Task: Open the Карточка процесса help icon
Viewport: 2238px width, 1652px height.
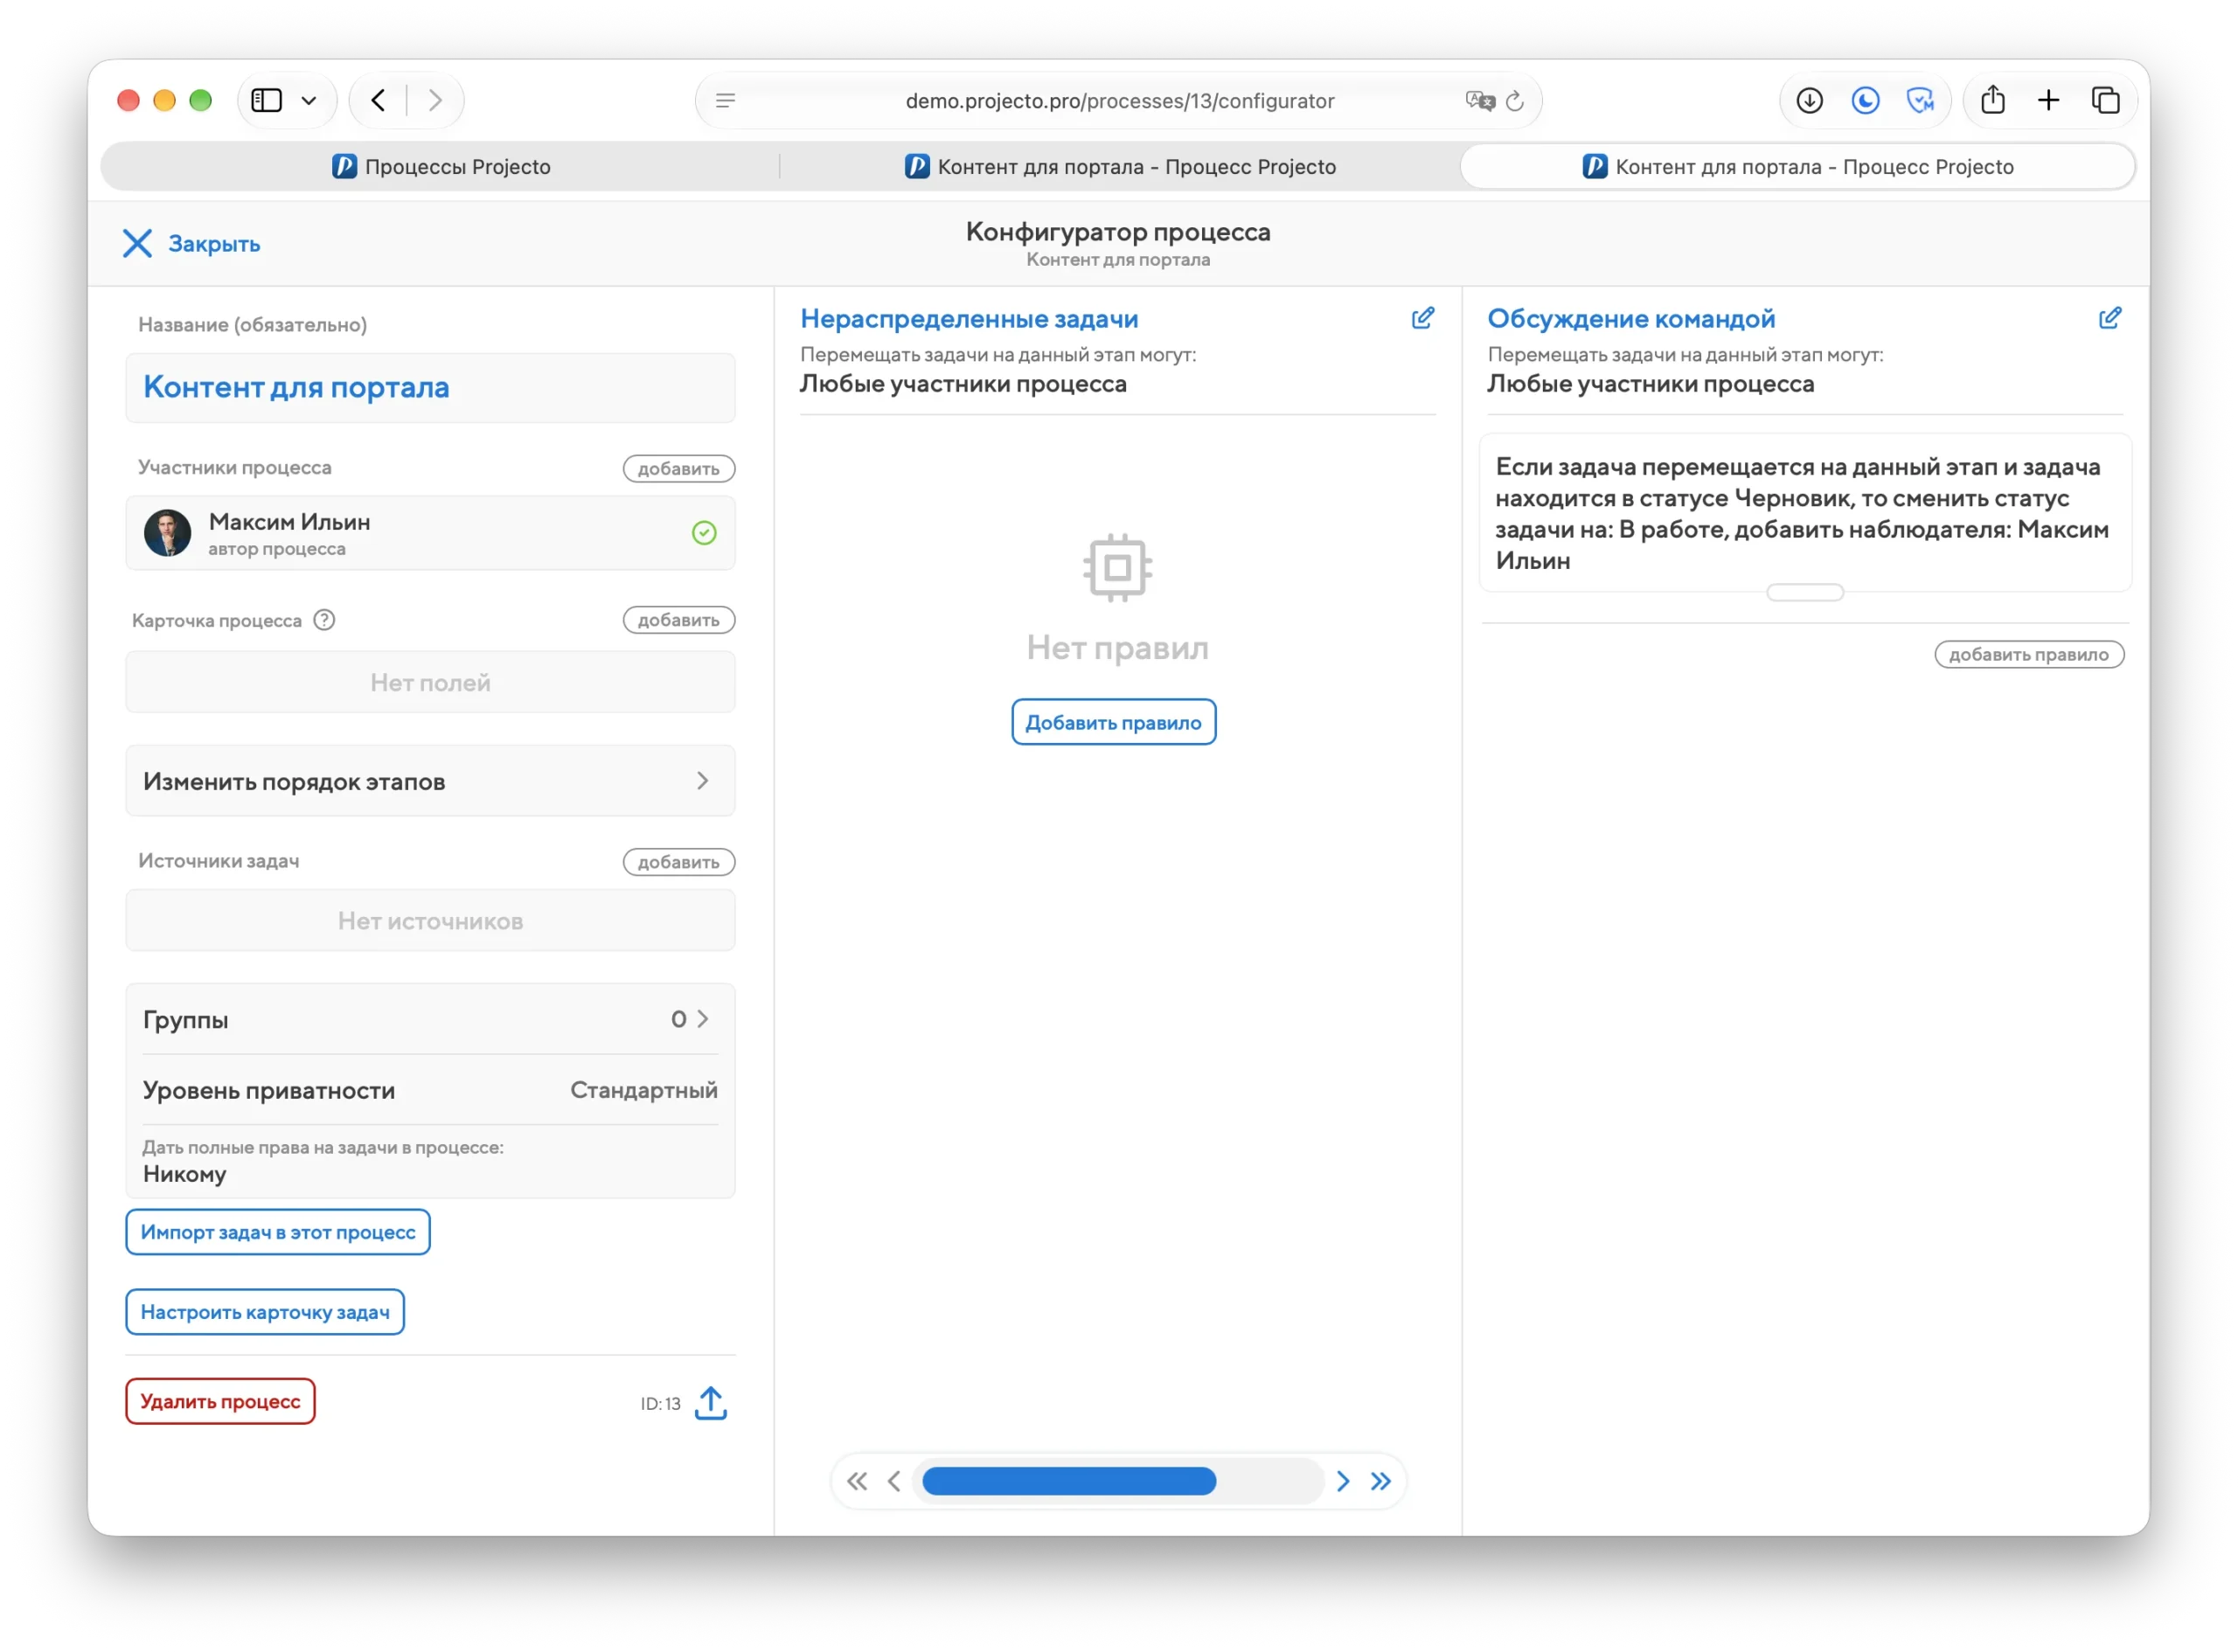Action: (x=324, y=620)
